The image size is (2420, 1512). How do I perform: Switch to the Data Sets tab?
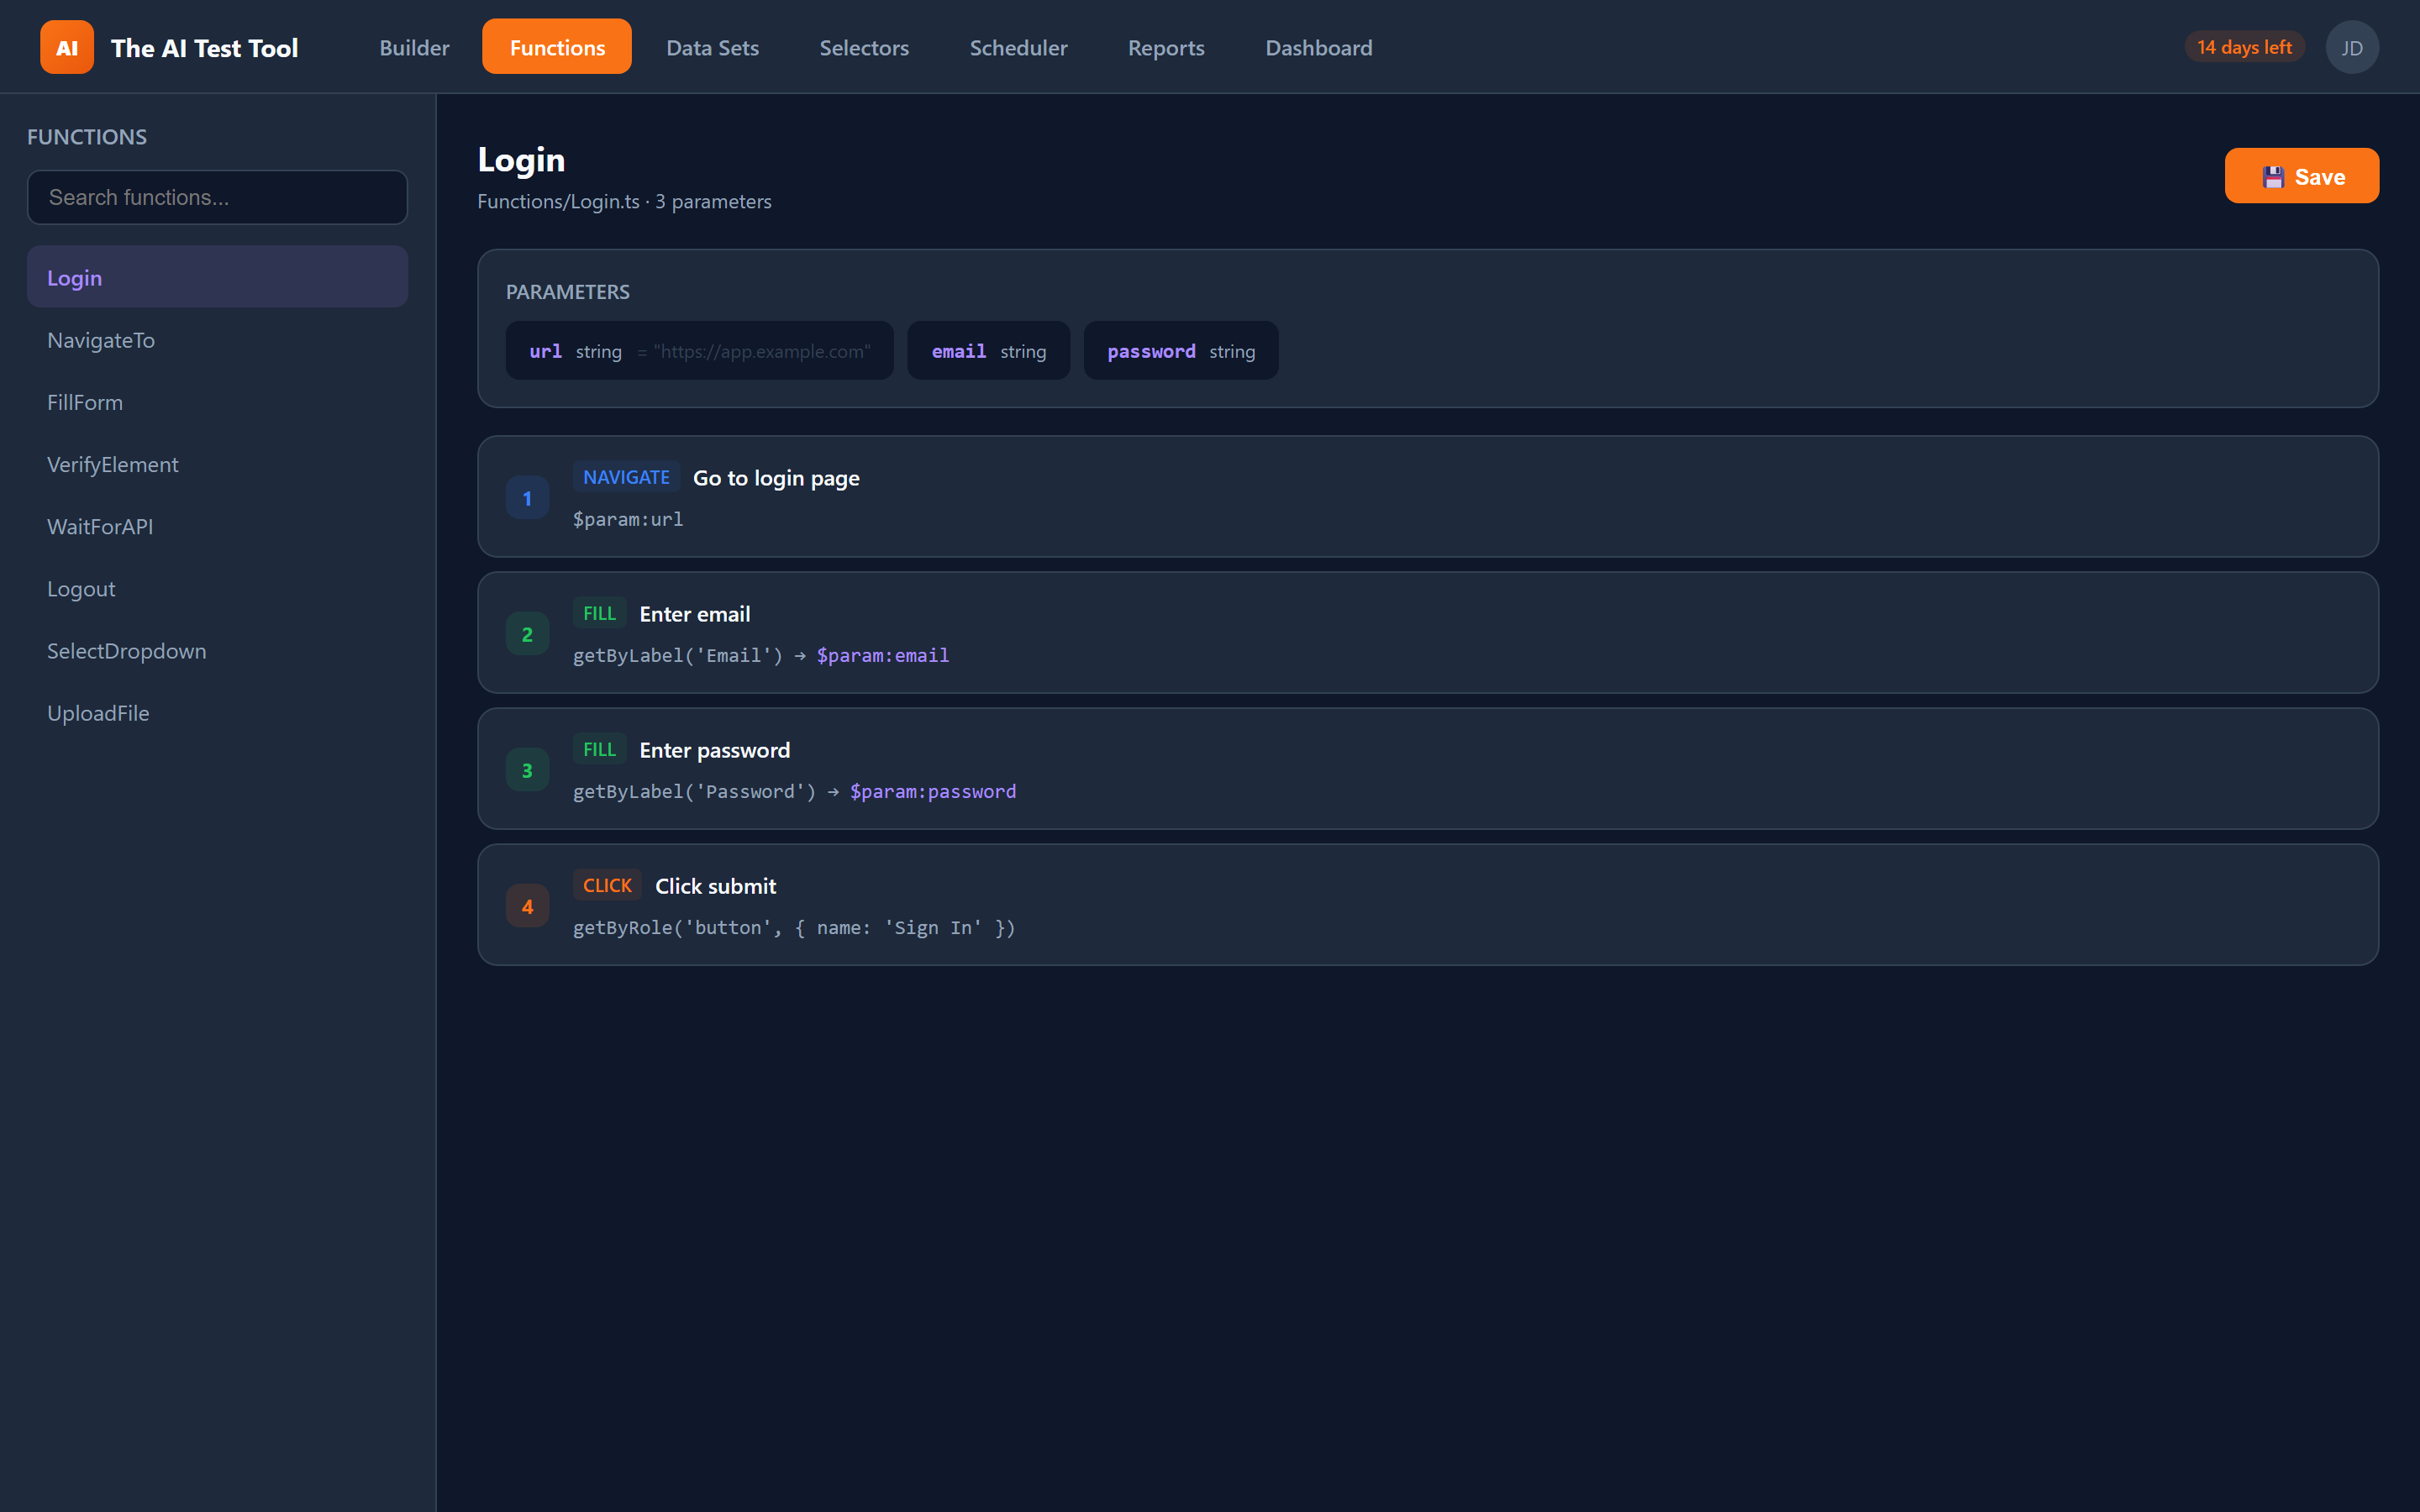[x=712, y=47]
